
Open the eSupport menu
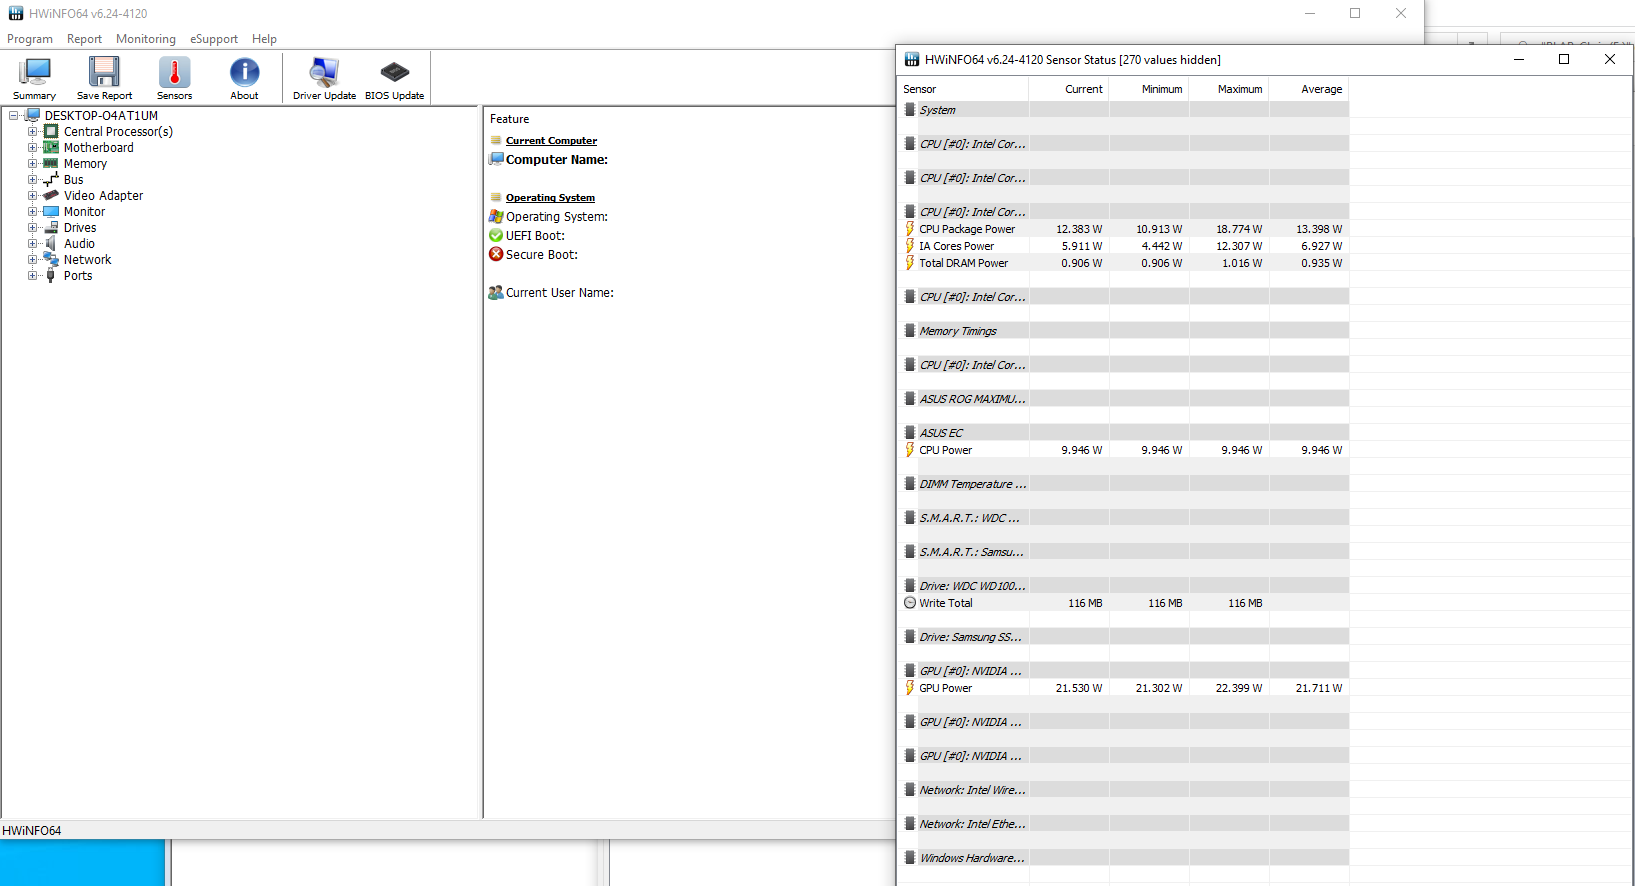tap(214, 39)
